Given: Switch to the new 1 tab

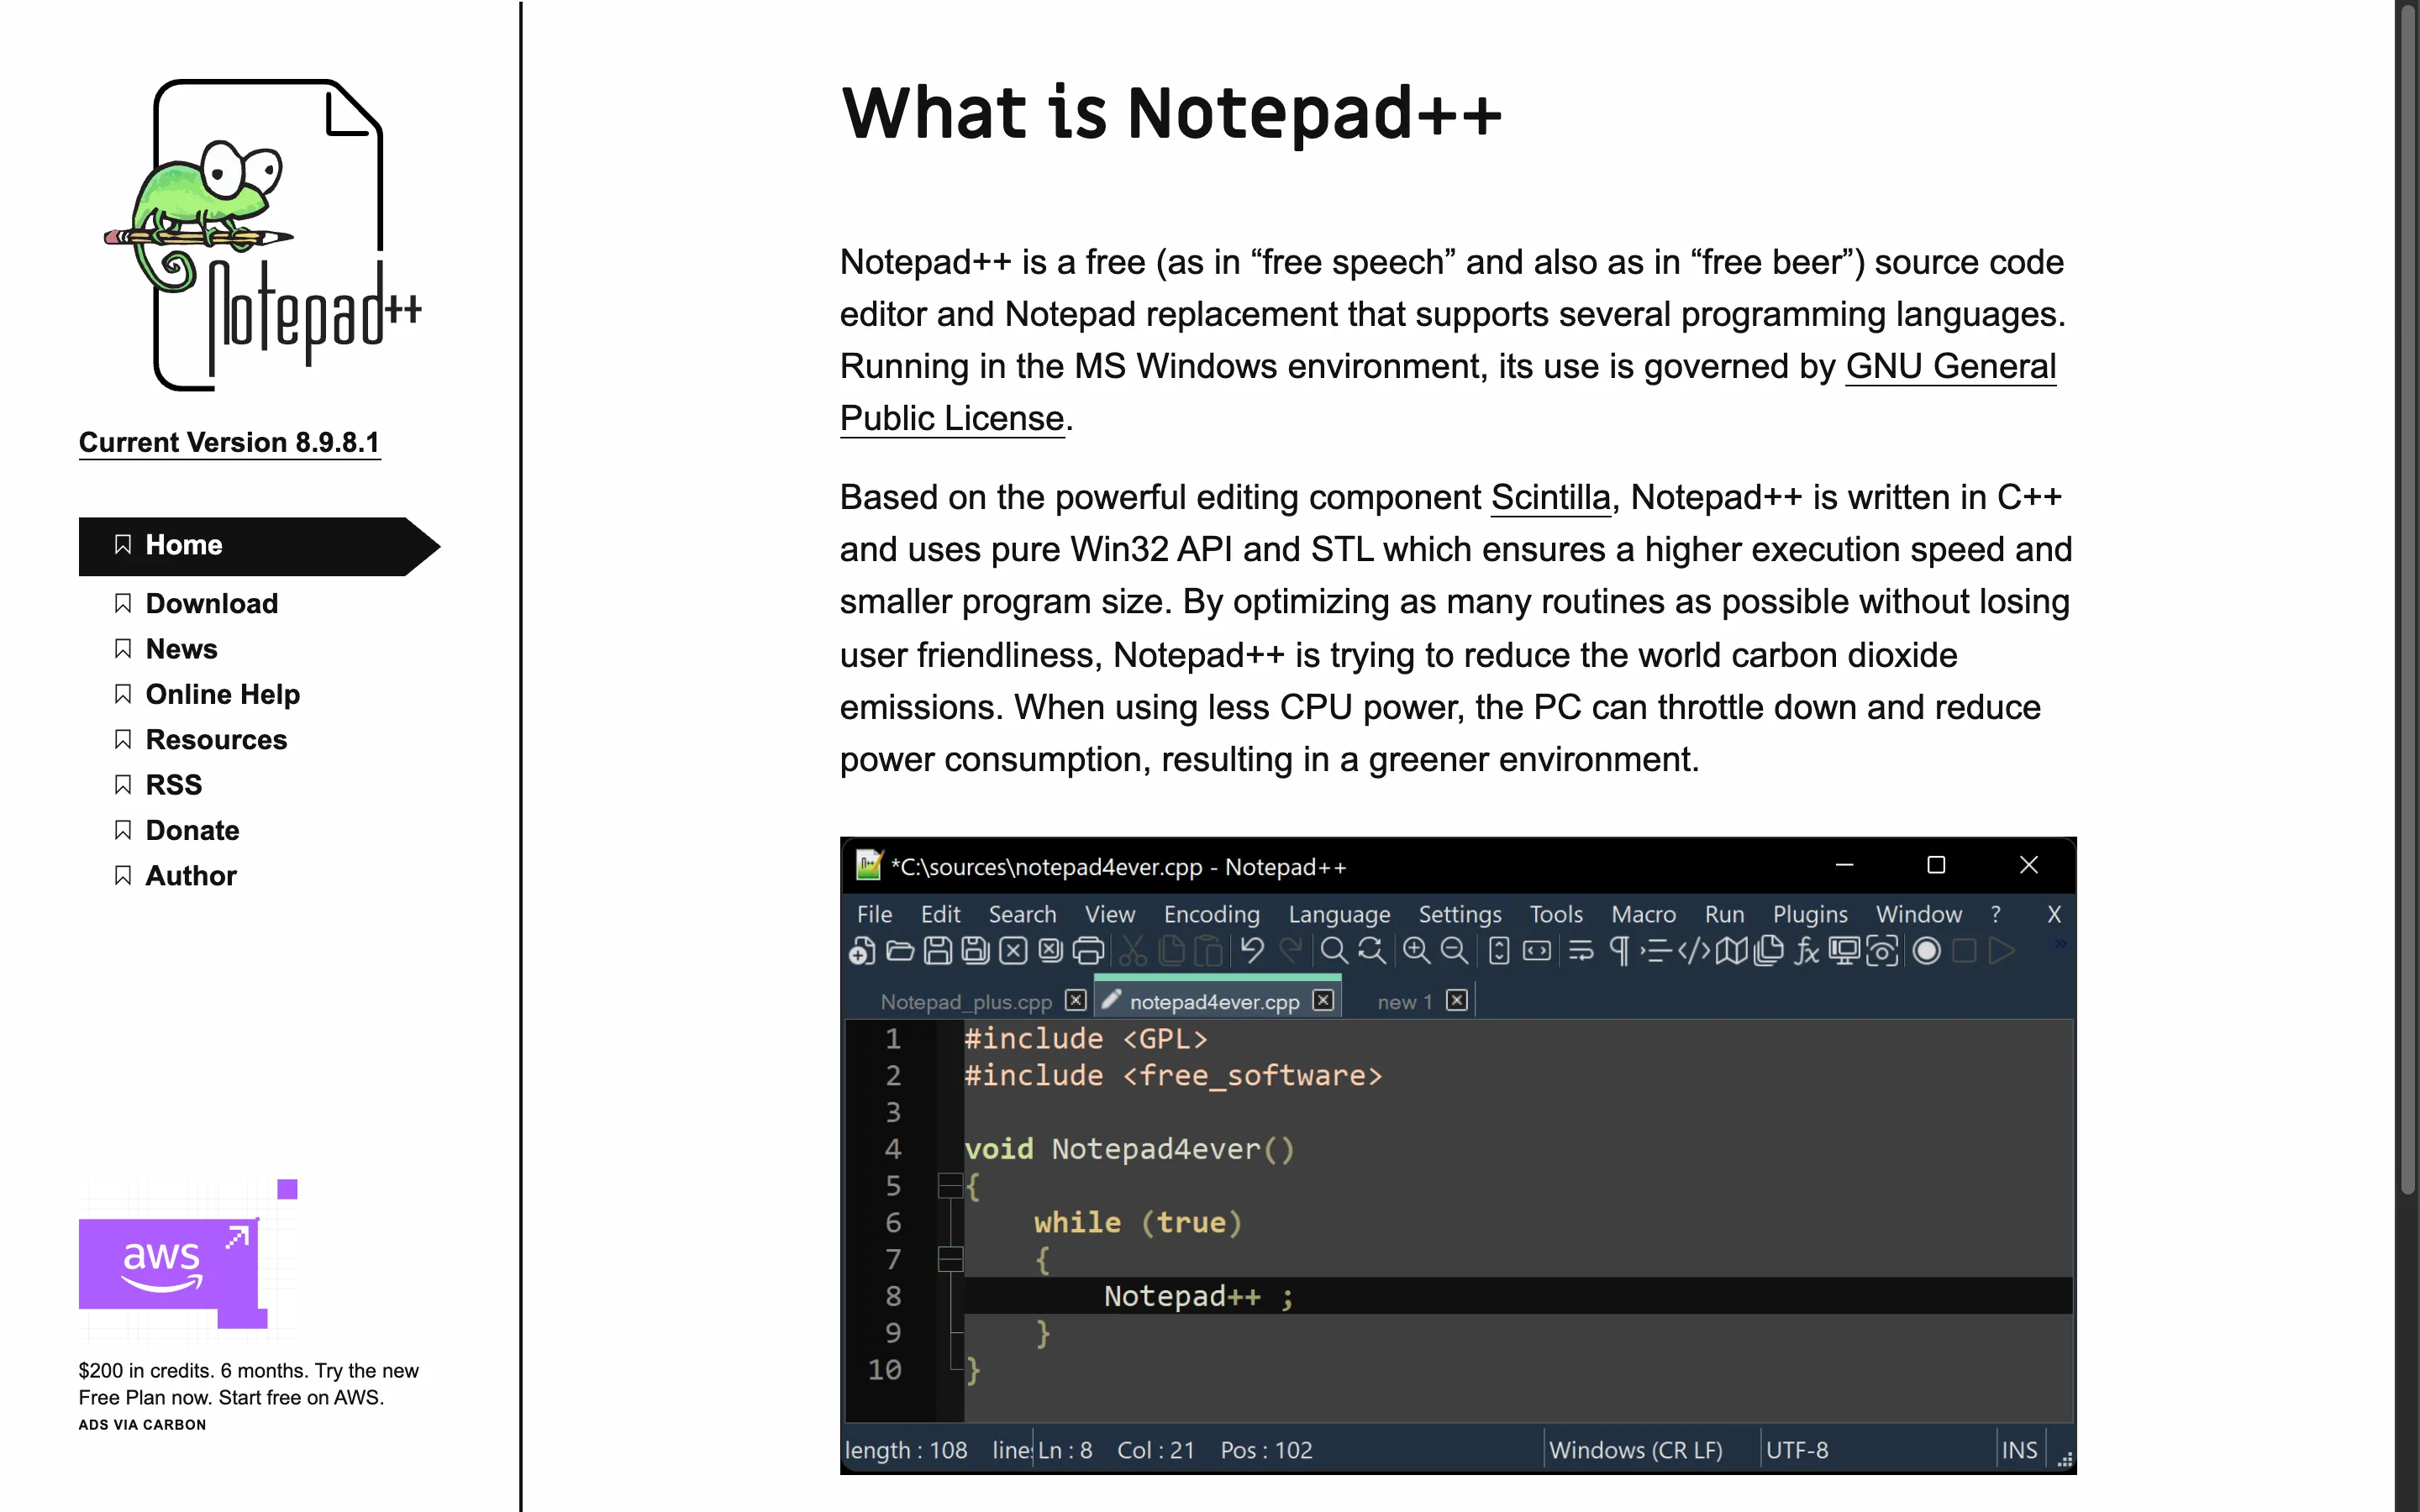Looking at the screenshot, I should pos(1404,1001).
